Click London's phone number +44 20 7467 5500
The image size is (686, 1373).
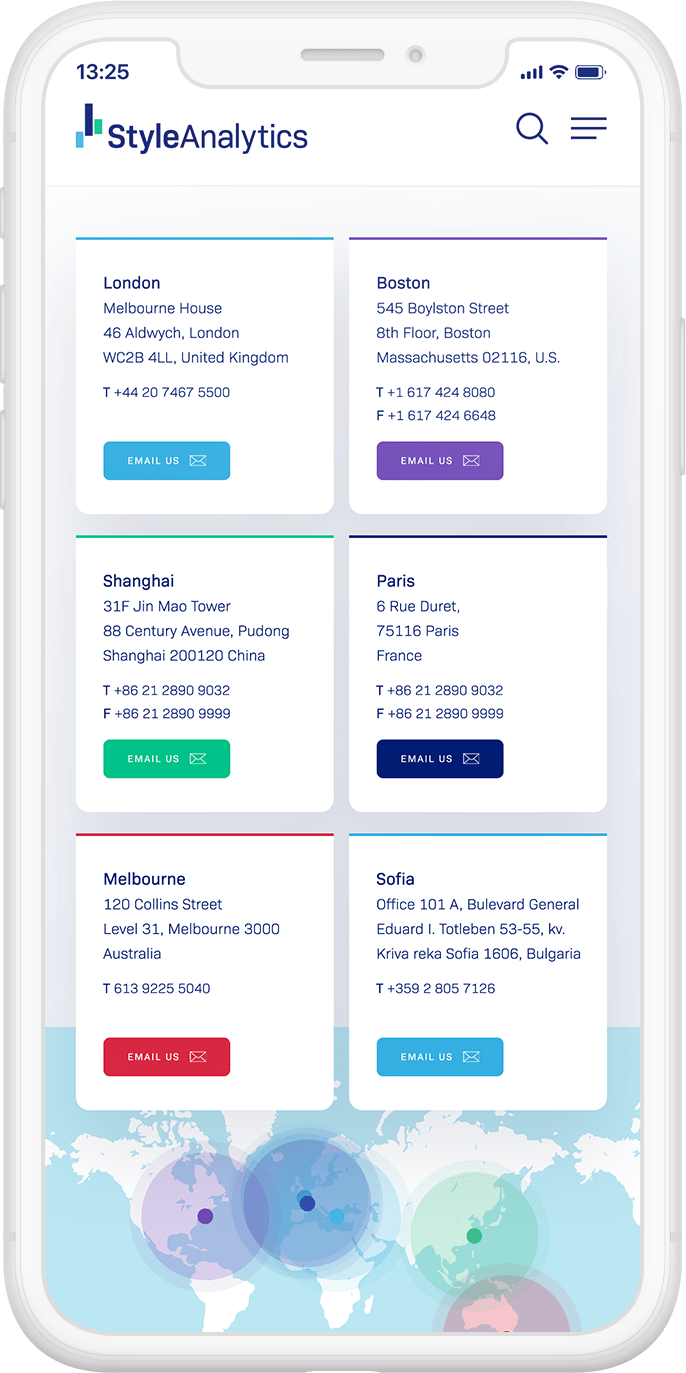166,392
